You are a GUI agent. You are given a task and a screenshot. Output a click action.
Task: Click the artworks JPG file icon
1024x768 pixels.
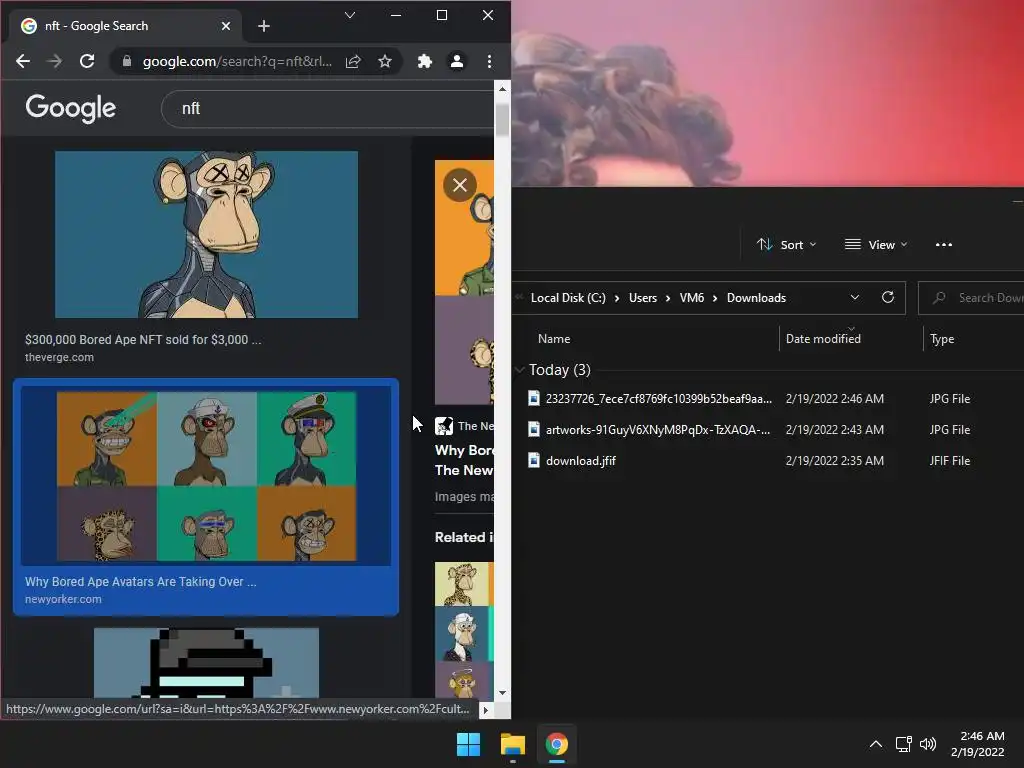534,429
